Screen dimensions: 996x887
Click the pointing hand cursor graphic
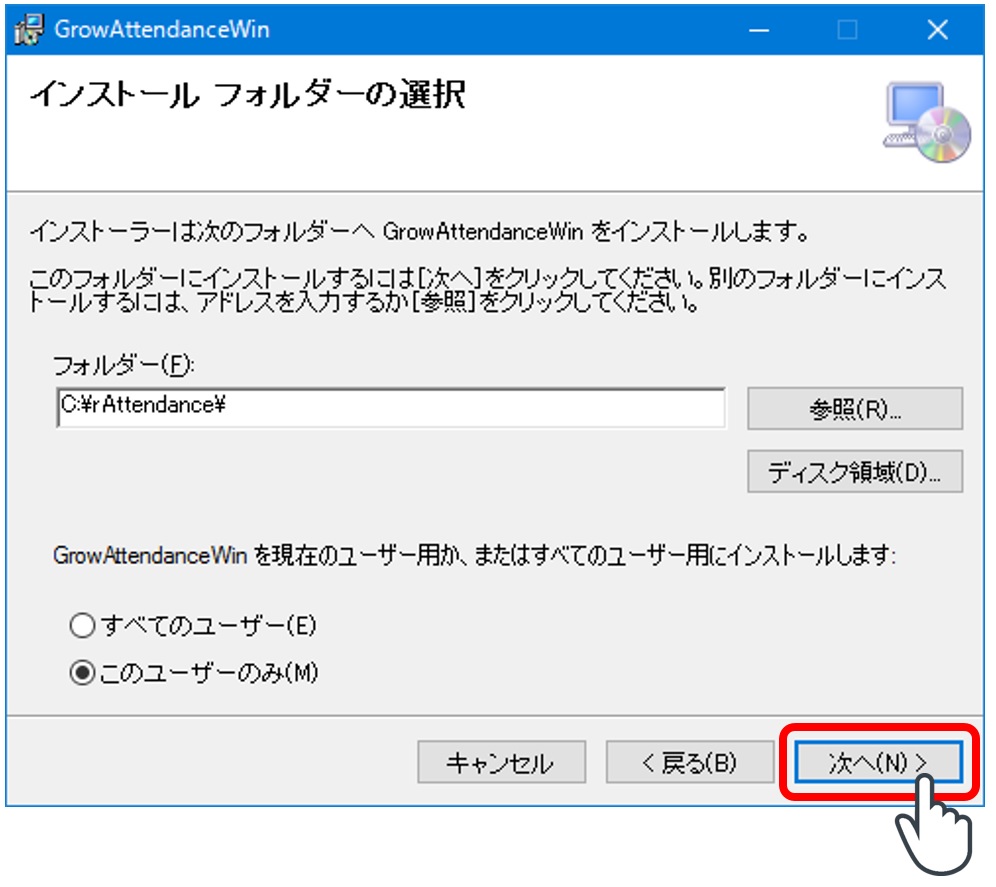pyautogui.click(x=934, y=820)
